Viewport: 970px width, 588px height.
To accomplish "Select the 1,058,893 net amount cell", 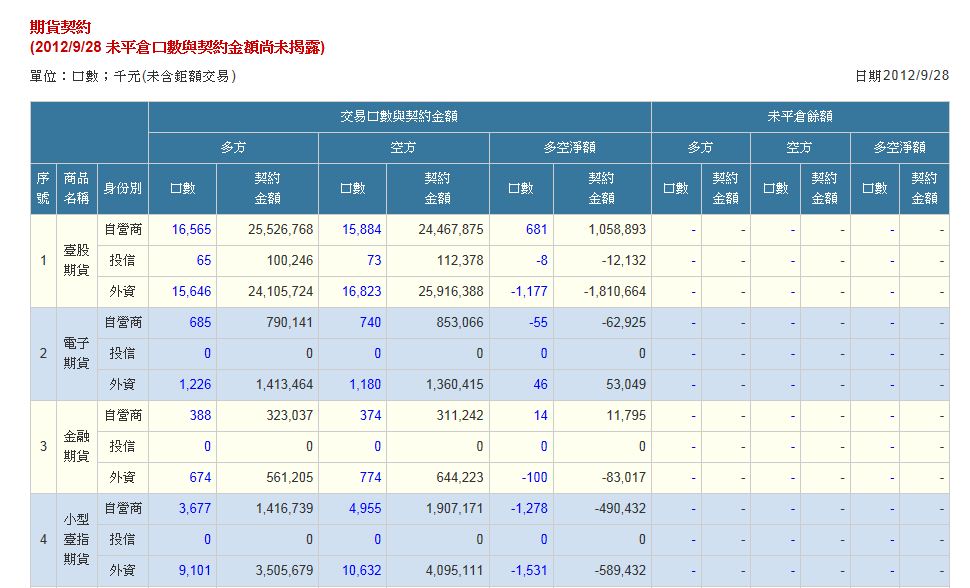I will point(603,230).
